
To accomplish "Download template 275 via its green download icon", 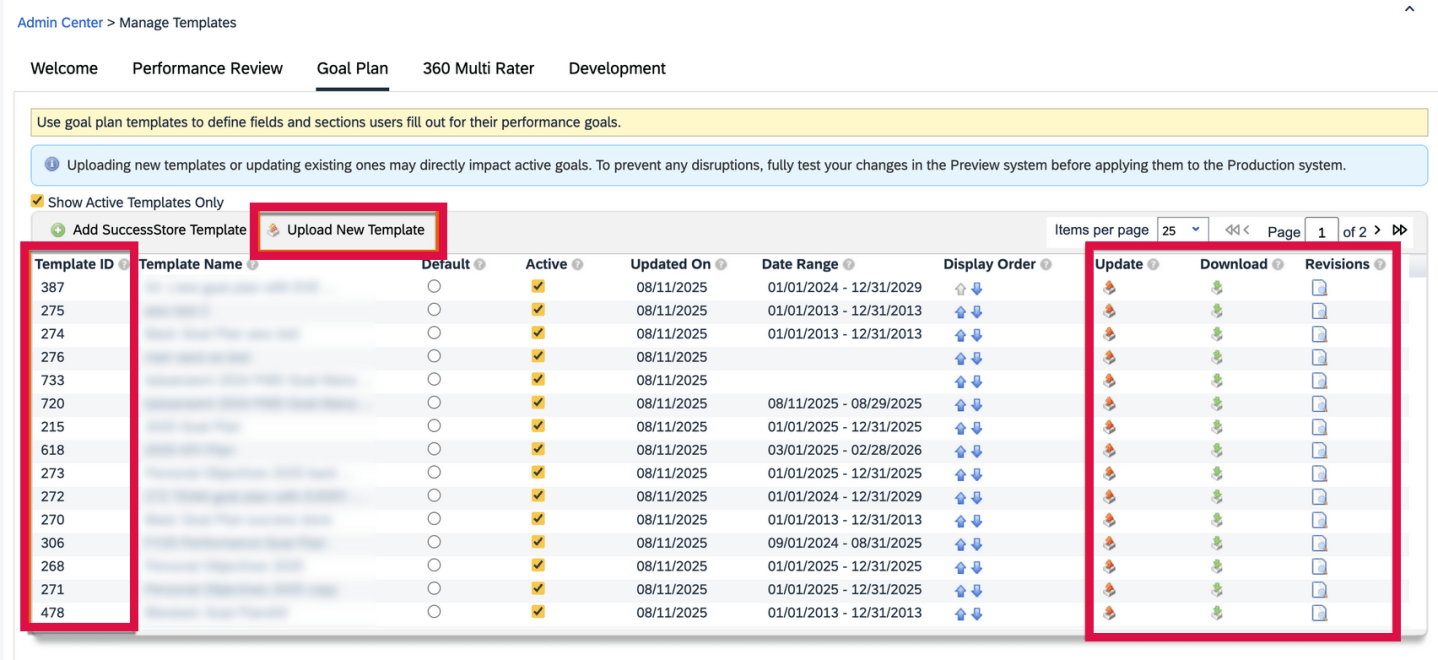I will [1217, 311].
